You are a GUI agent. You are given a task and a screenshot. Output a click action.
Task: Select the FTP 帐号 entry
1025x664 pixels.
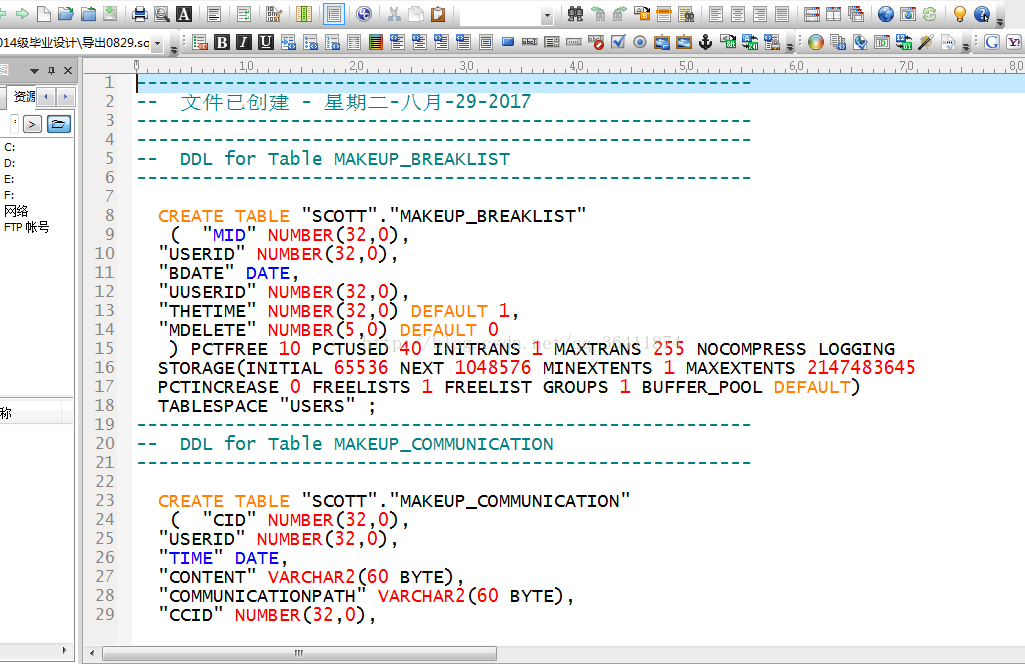[27, 227]
